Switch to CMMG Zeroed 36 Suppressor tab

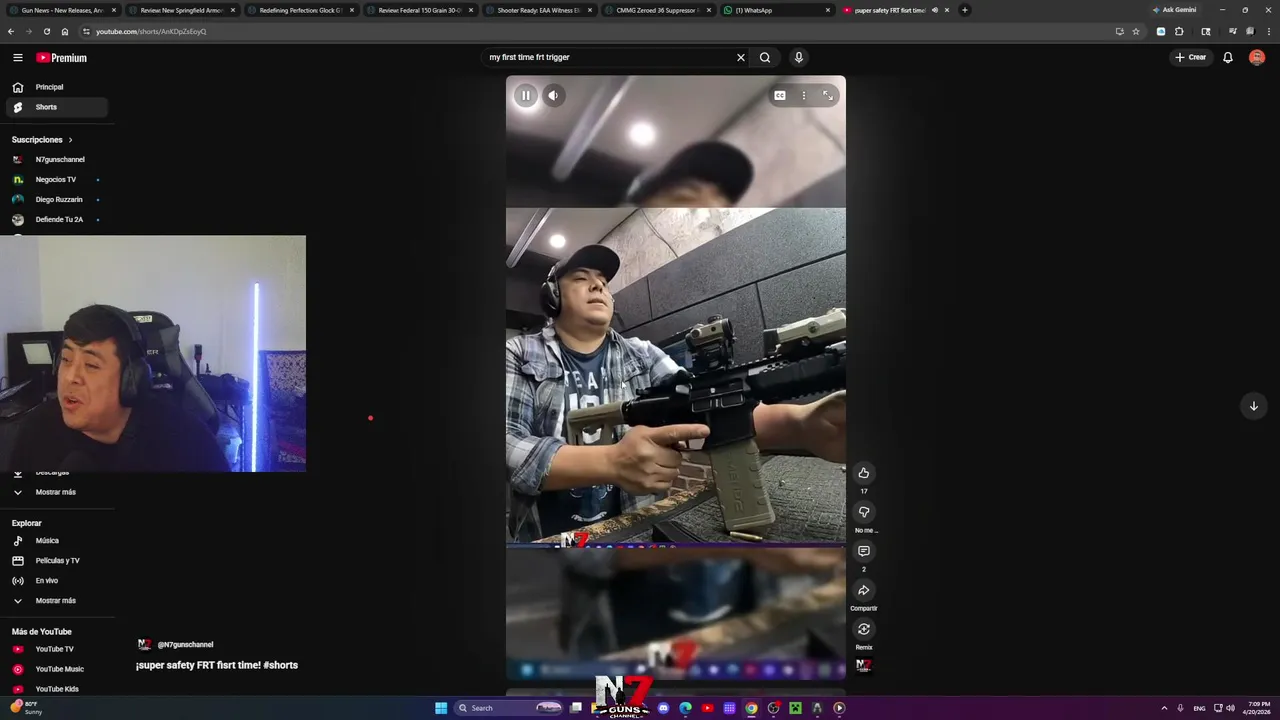click(x=657, y=10)
